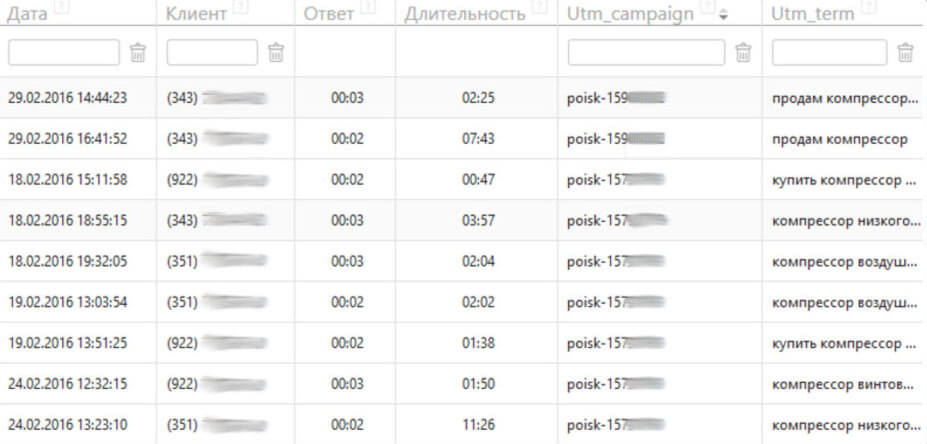Screen dimensions: 927x444
Task: Open help icon next to Длительность header
Action: tap(539, 7)
